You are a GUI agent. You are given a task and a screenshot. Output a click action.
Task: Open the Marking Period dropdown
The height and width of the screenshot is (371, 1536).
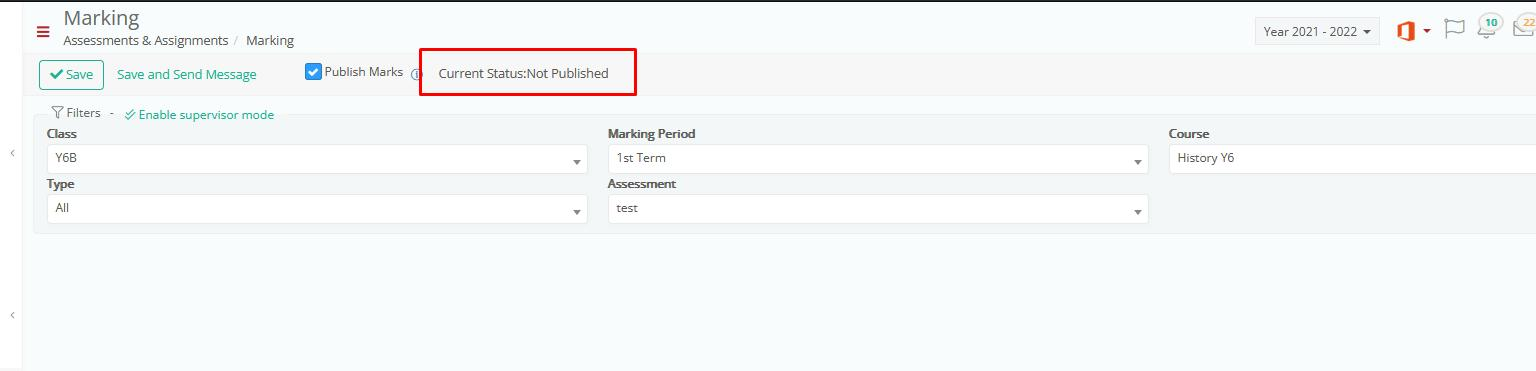click(878, 159)
